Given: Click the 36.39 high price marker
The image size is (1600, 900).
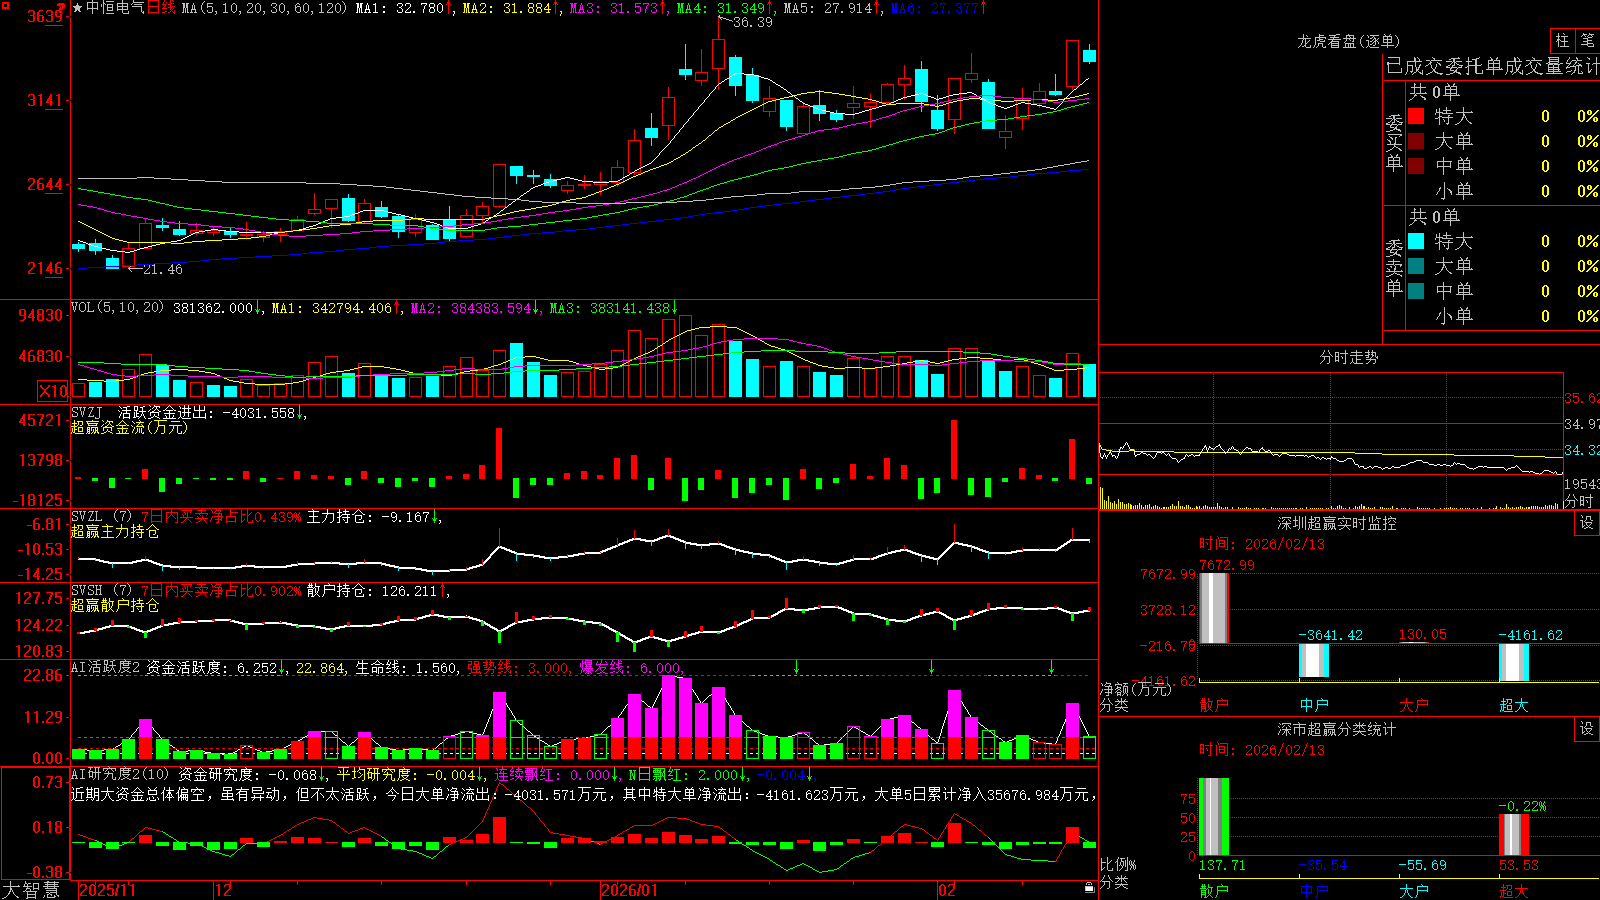Looking at the screenshot, I should pos(752,22).
